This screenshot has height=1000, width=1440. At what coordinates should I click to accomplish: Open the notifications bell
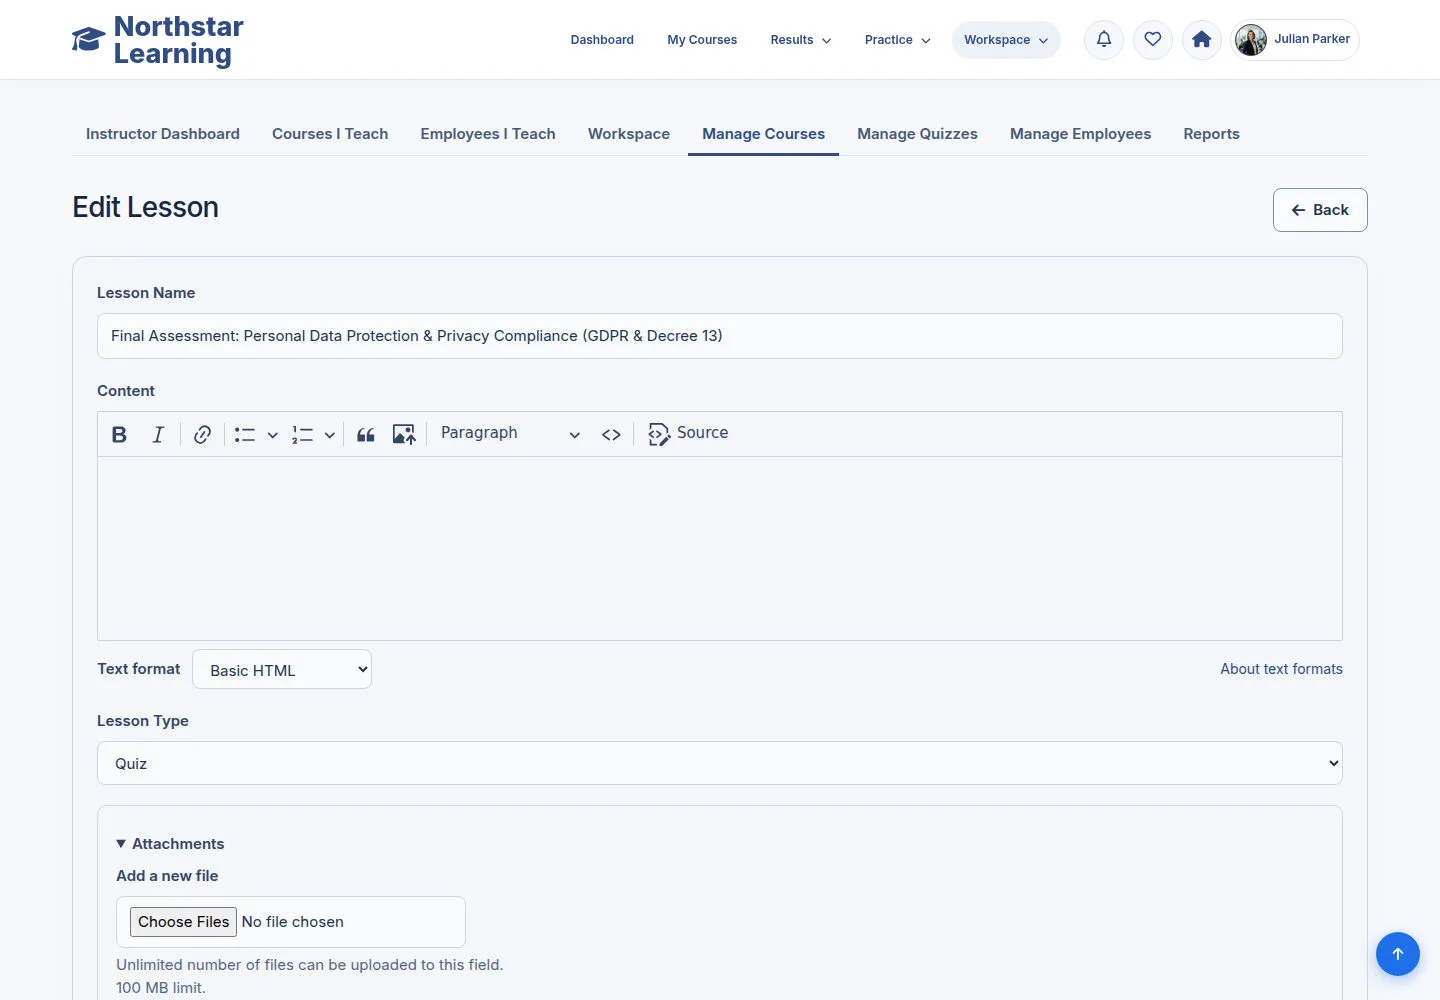click(1104, 40)
